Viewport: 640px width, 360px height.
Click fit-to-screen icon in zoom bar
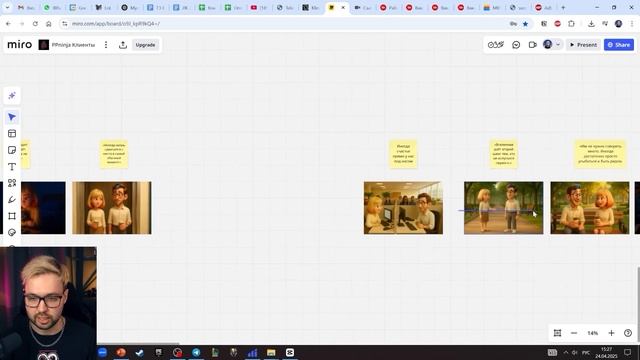pos(557,333)
